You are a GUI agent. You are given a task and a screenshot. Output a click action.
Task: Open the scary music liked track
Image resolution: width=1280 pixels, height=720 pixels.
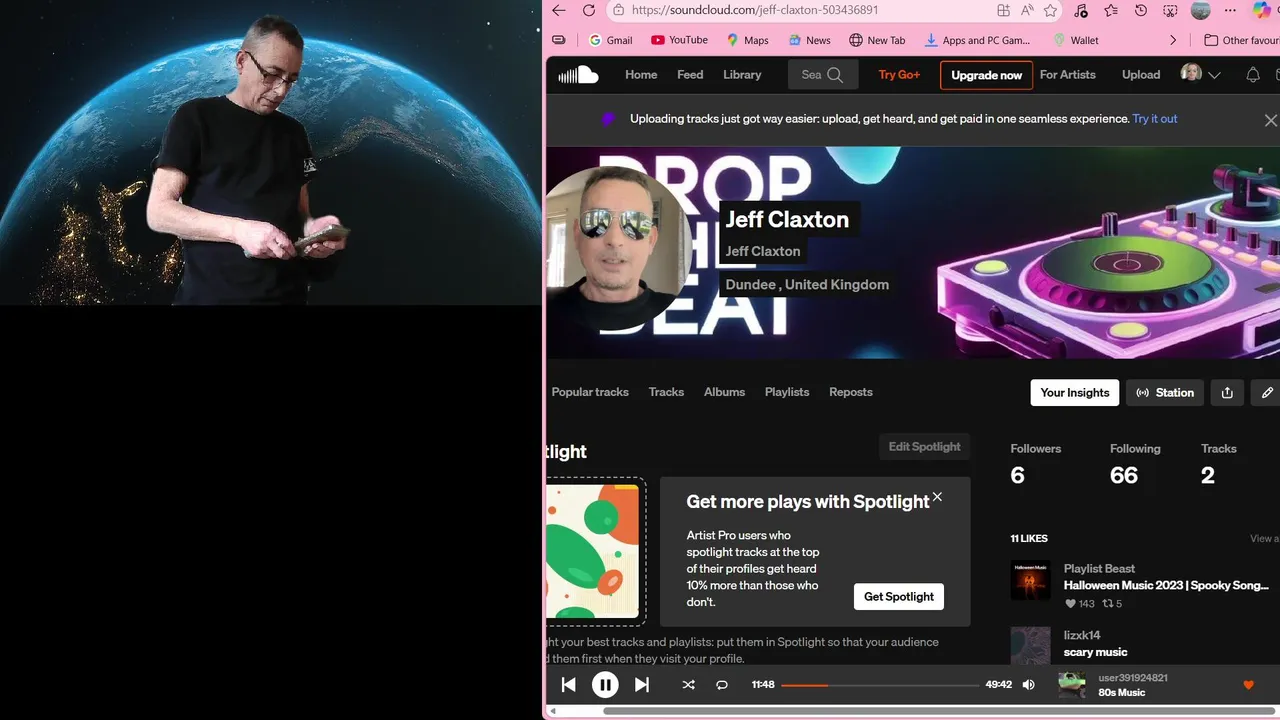(1096, 652)
